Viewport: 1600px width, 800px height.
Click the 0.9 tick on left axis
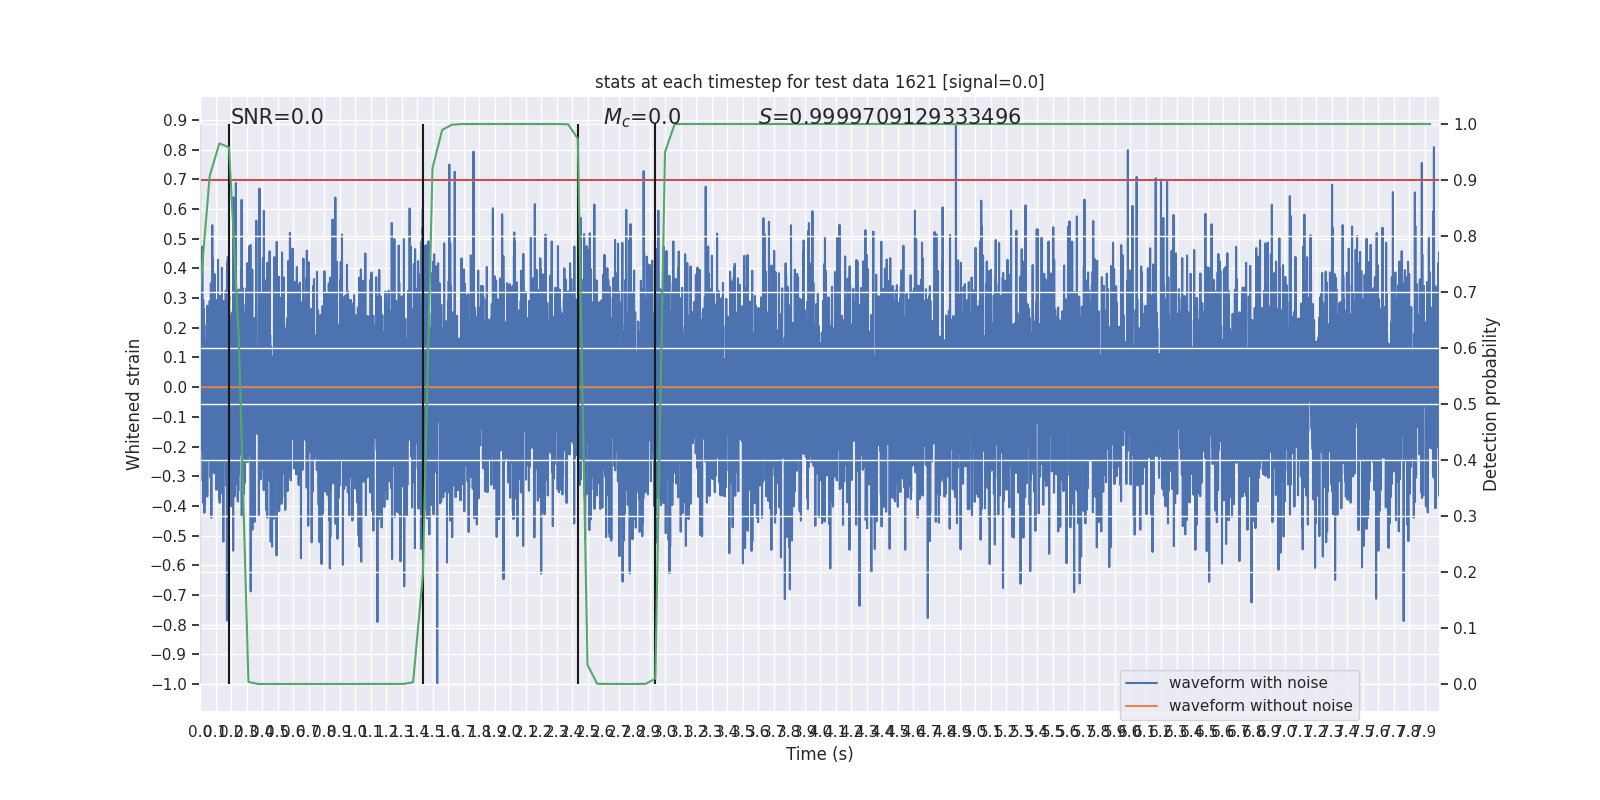(175, 120)
